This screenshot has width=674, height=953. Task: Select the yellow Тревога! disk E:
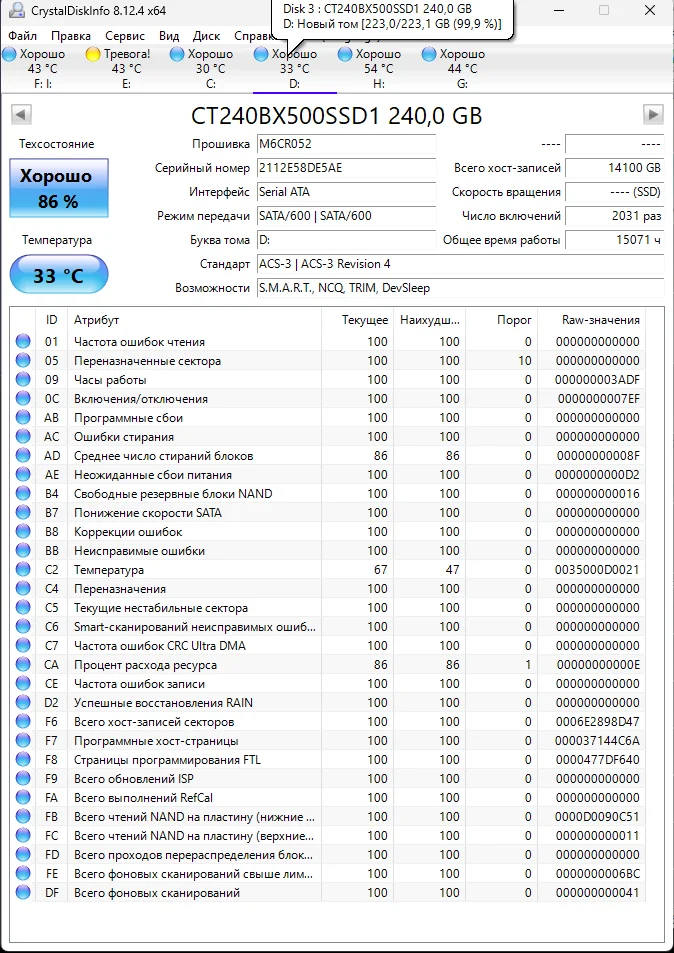[126, 69]
